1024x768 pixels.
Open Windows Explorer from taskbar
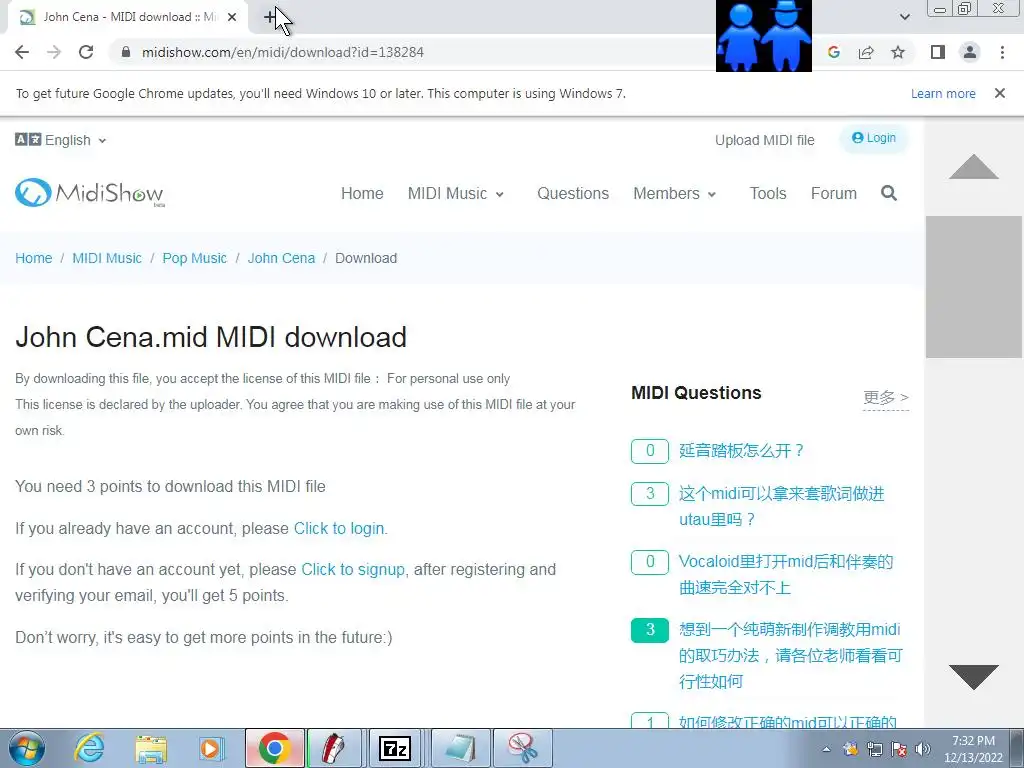152,748
